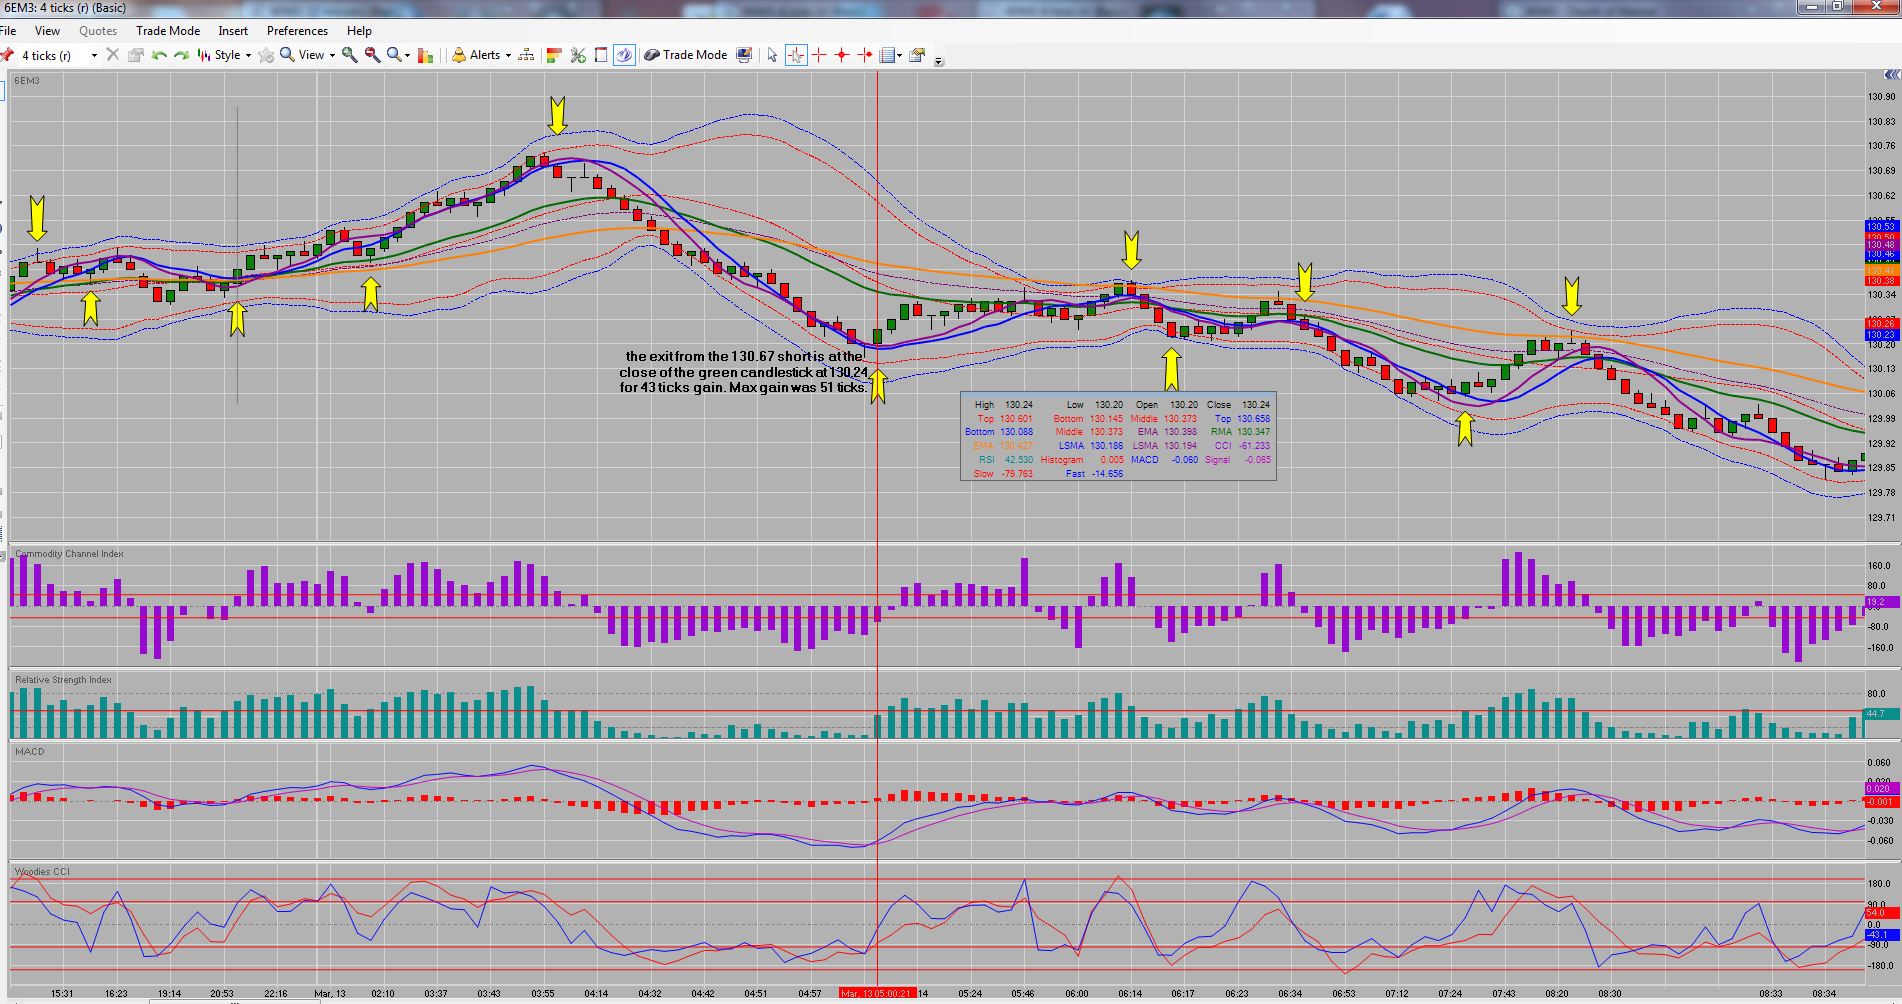Restore down the chart window

pyautogui.click(x=1837, y=6)
